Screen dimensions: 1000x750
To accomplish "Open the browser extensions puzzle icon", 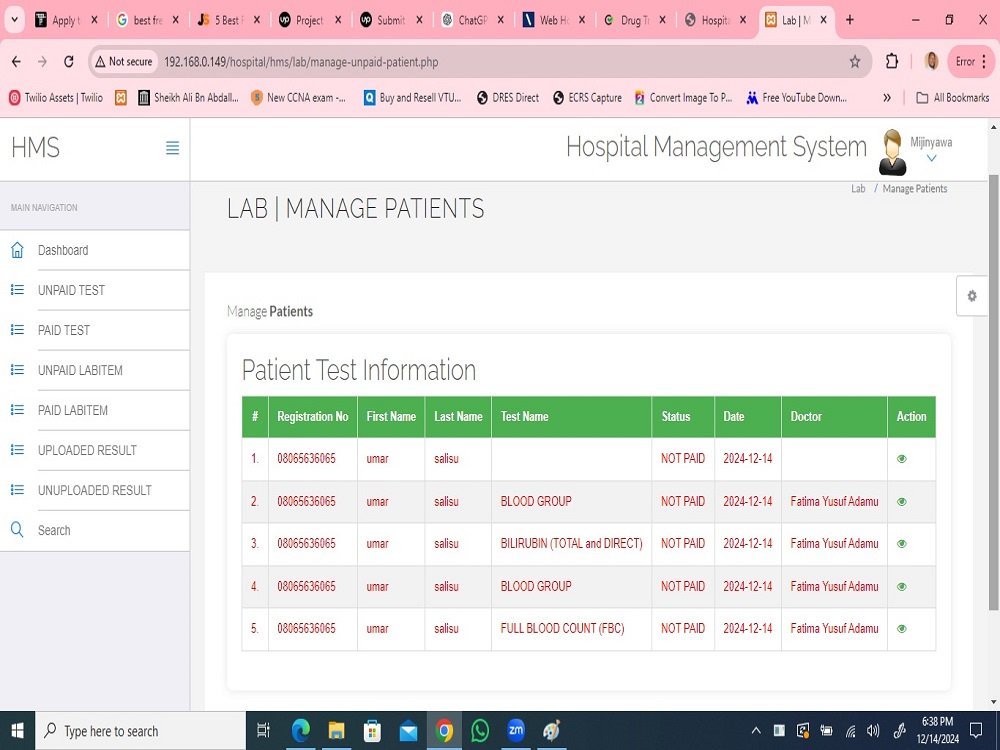I will 892,62.
